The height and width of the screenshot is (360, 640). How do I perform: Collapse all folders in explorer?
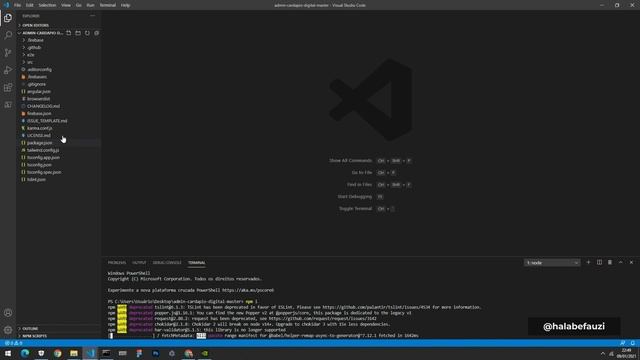click(97, 33)
